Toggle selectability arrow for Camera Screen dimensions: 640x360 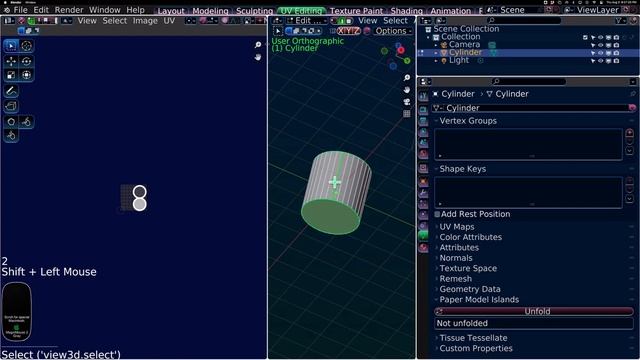coord(593,45)
